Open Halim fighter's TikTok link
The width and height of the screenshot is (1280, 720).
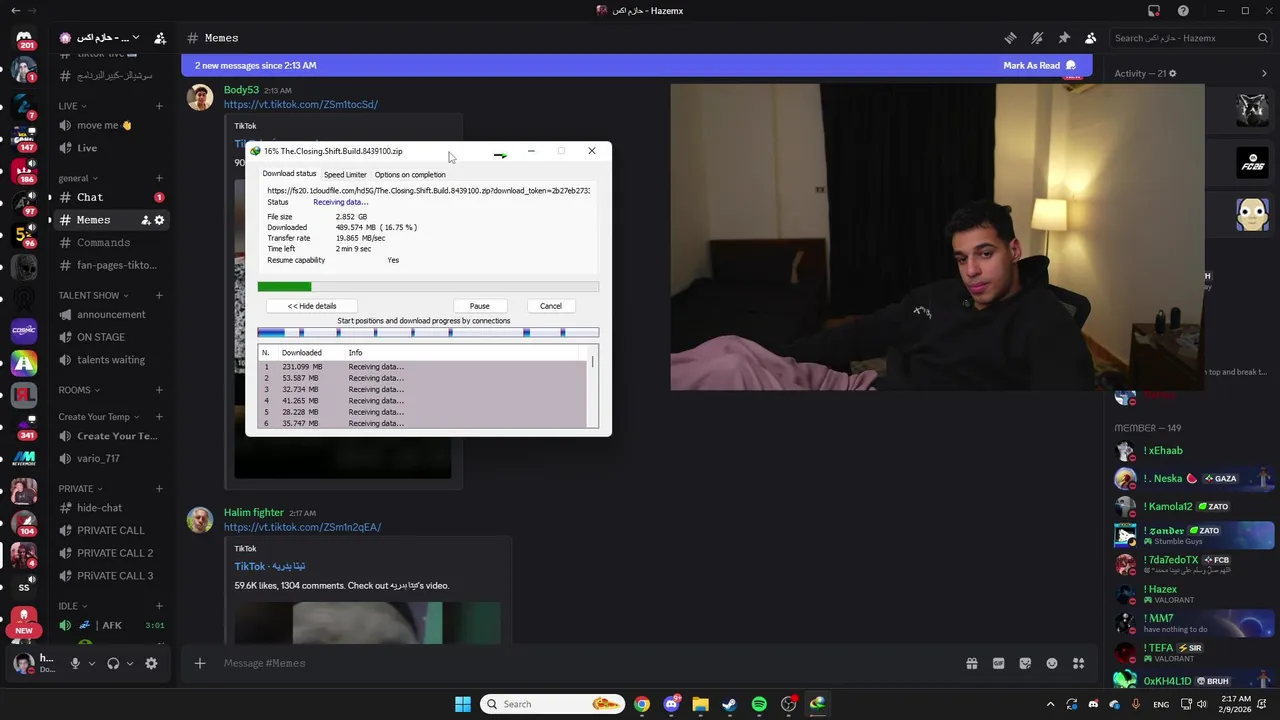pyautogui.click(x=302, y=527)
